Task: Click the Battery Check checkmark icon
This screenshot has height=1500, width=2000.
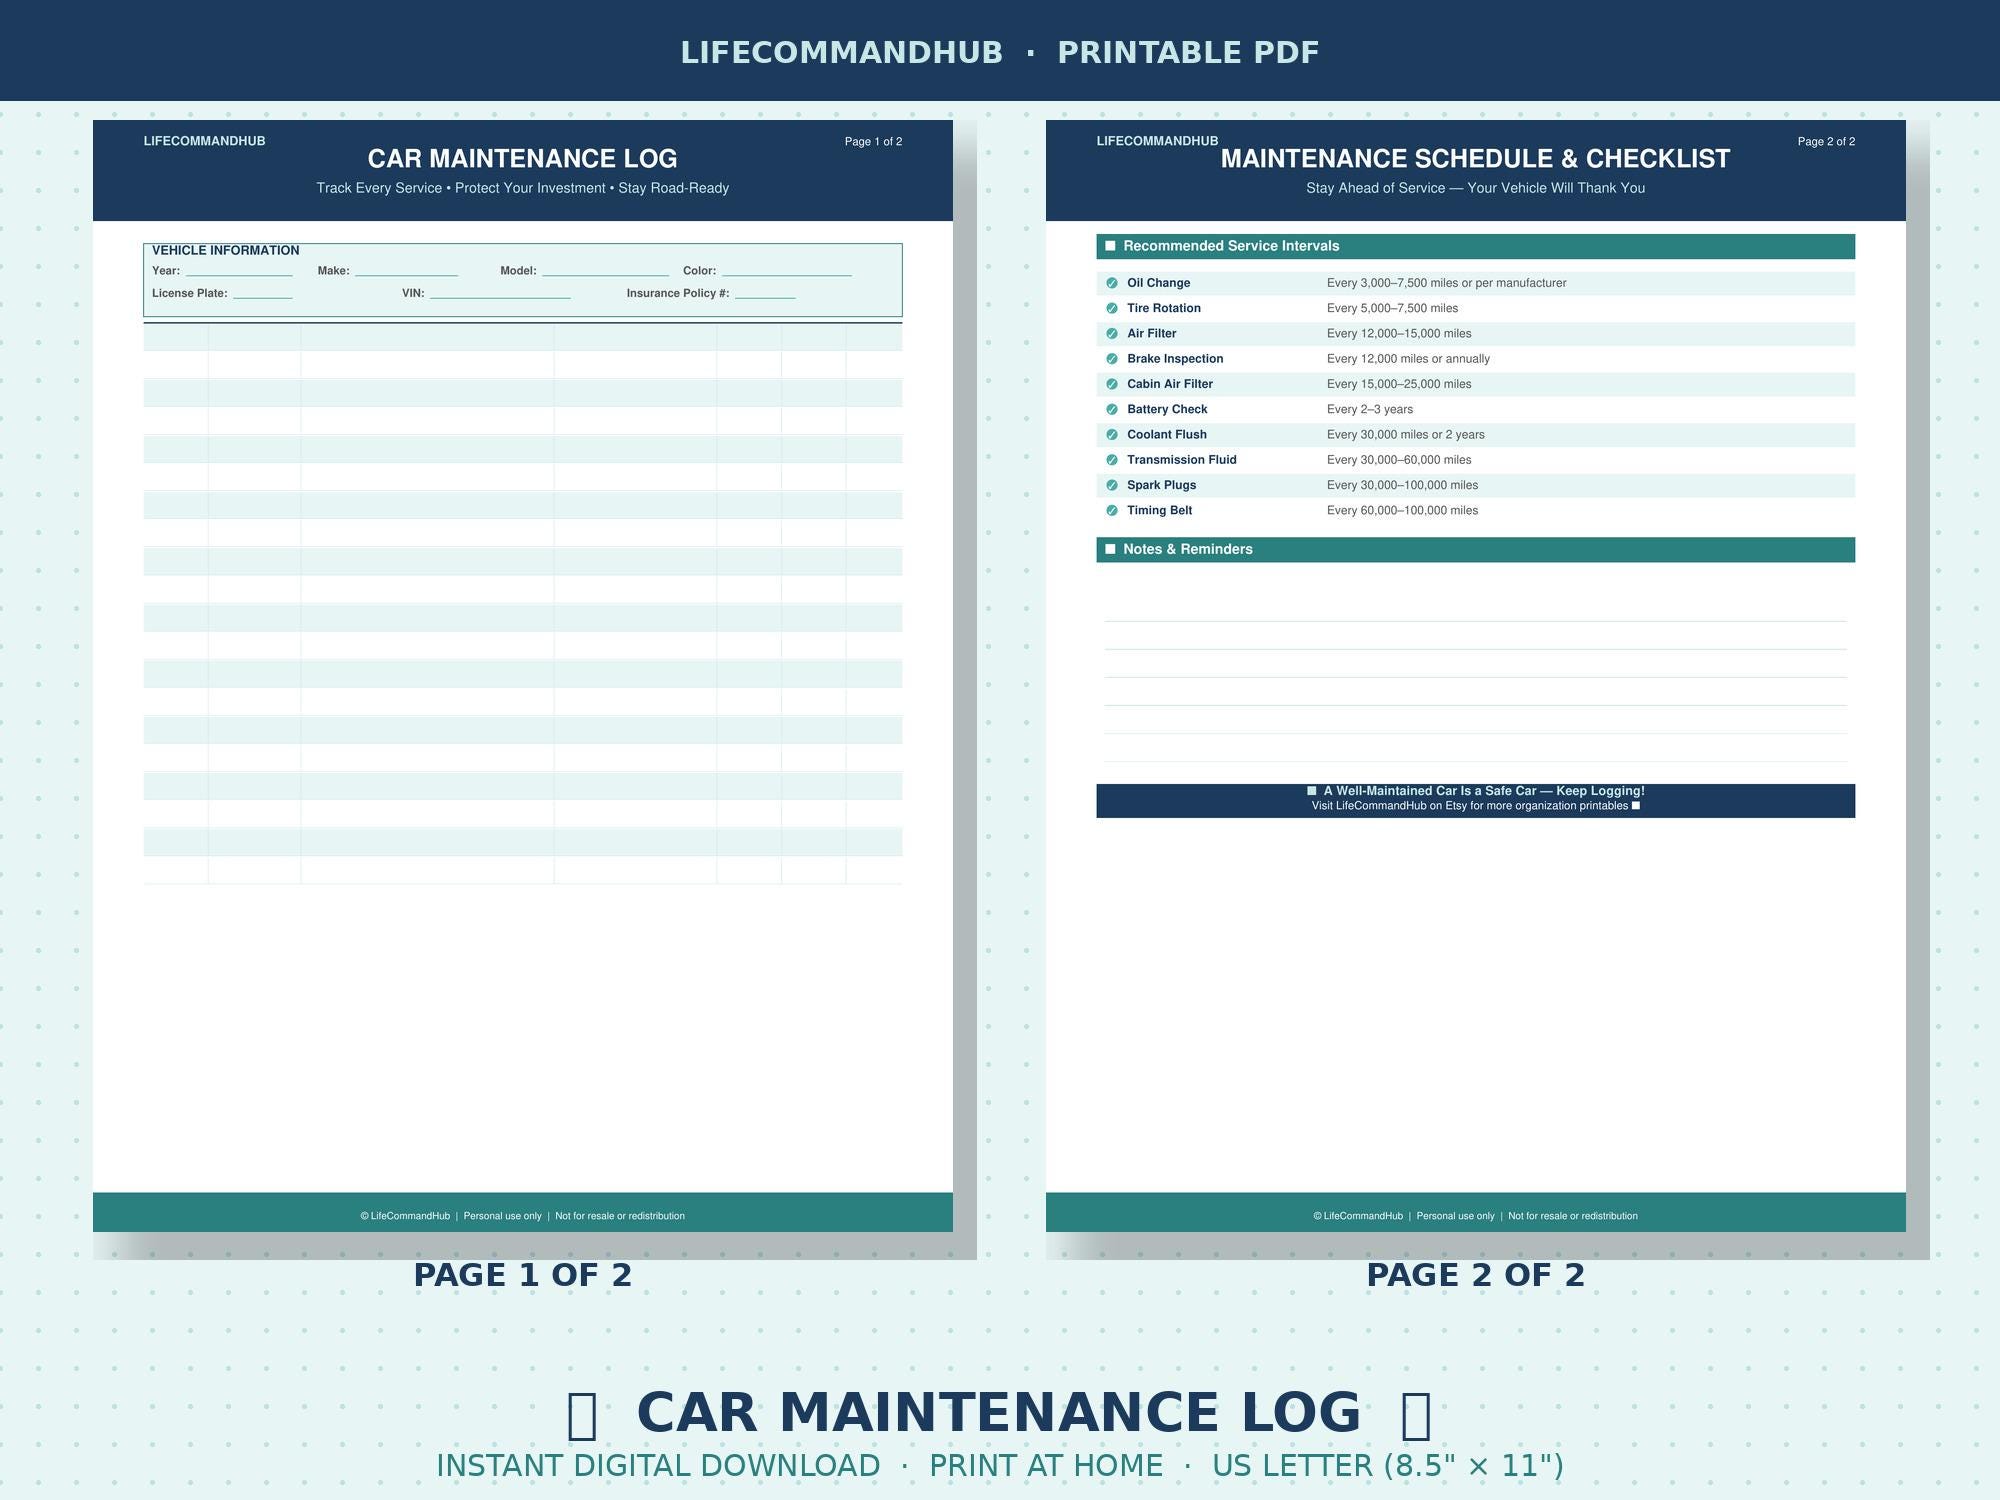Action: coord(1112,409)
